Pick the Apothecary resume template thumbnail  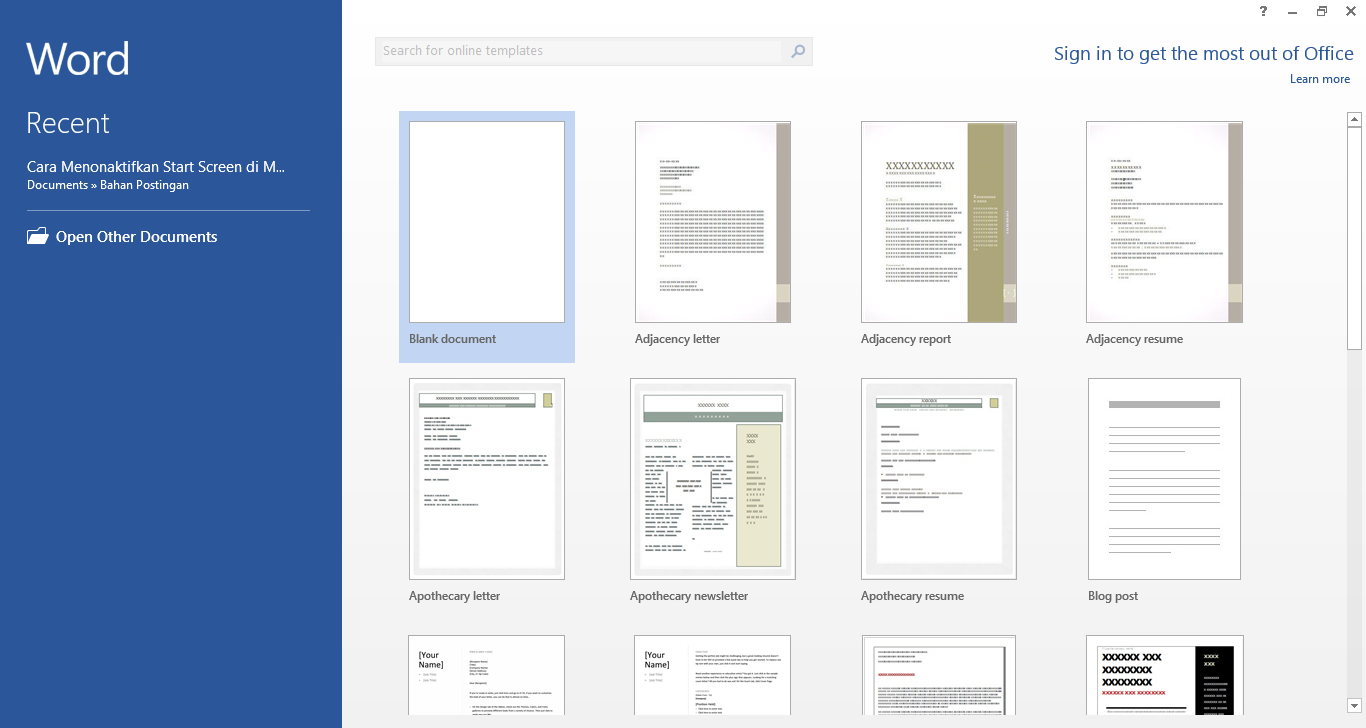pos(939,479)
